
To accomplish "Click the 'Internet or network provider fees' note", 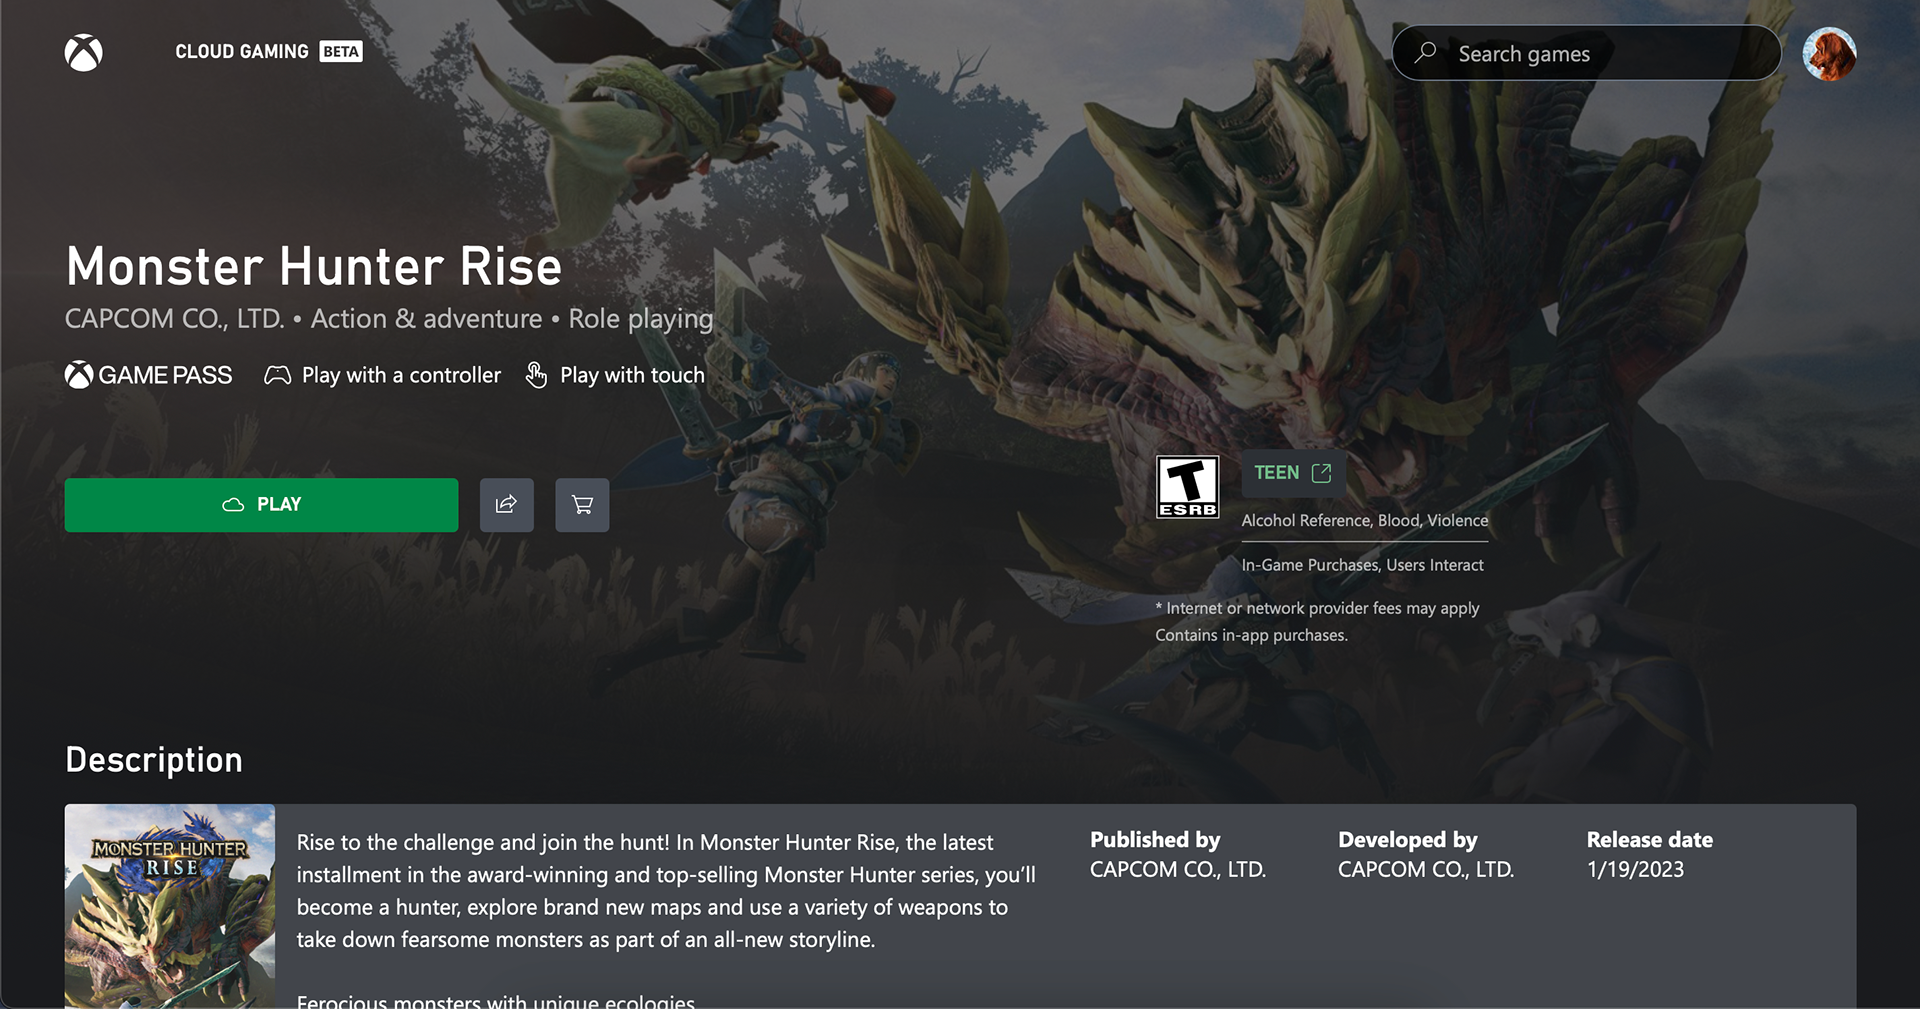I will [1317, 608].
